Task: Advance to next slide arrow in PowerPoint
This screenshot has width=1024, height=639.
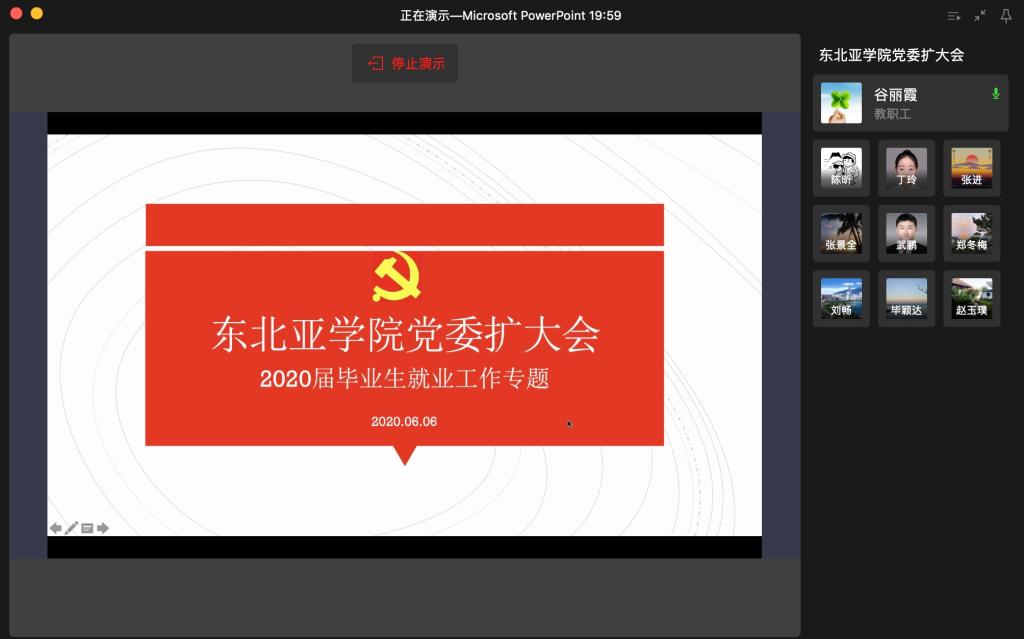Action: point(103,528)
